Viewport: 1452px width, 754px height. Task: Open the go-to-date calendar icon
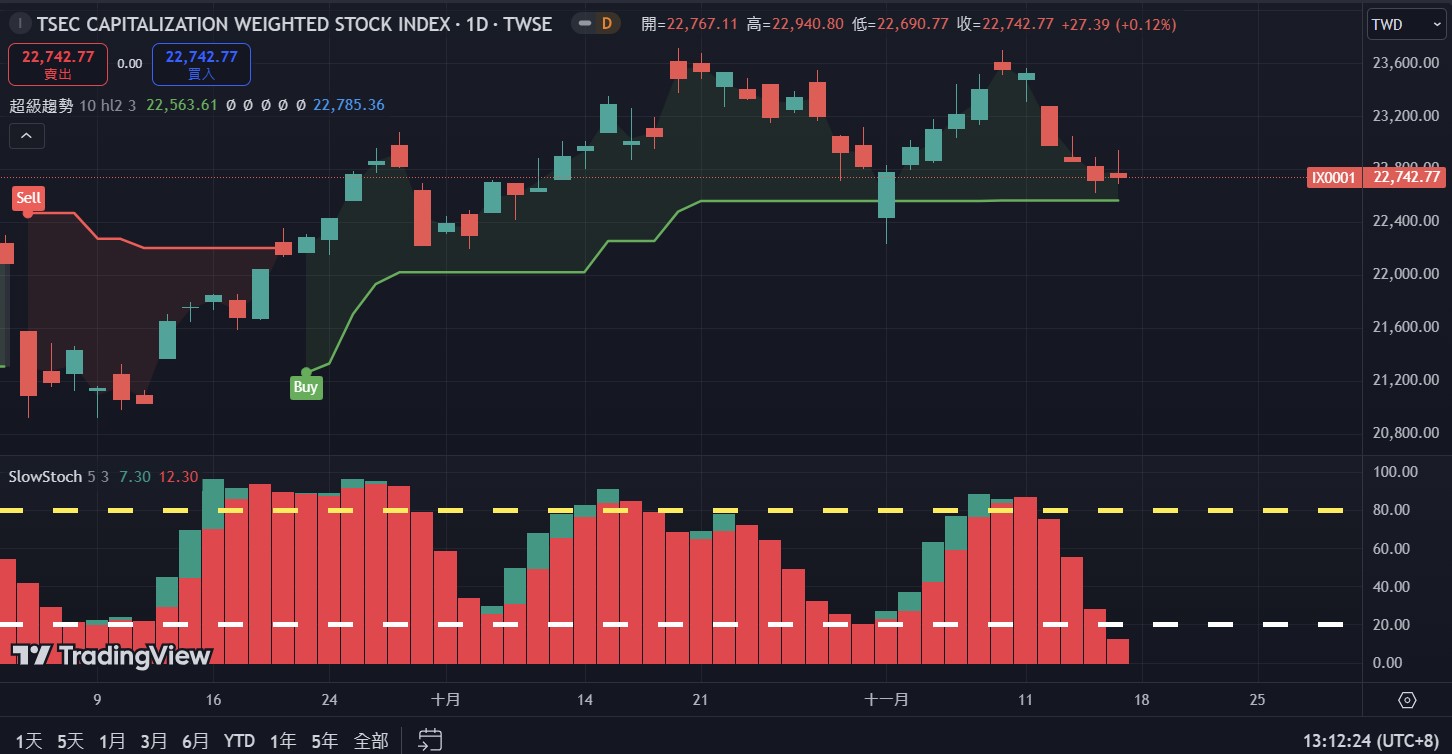coord(430,740)
